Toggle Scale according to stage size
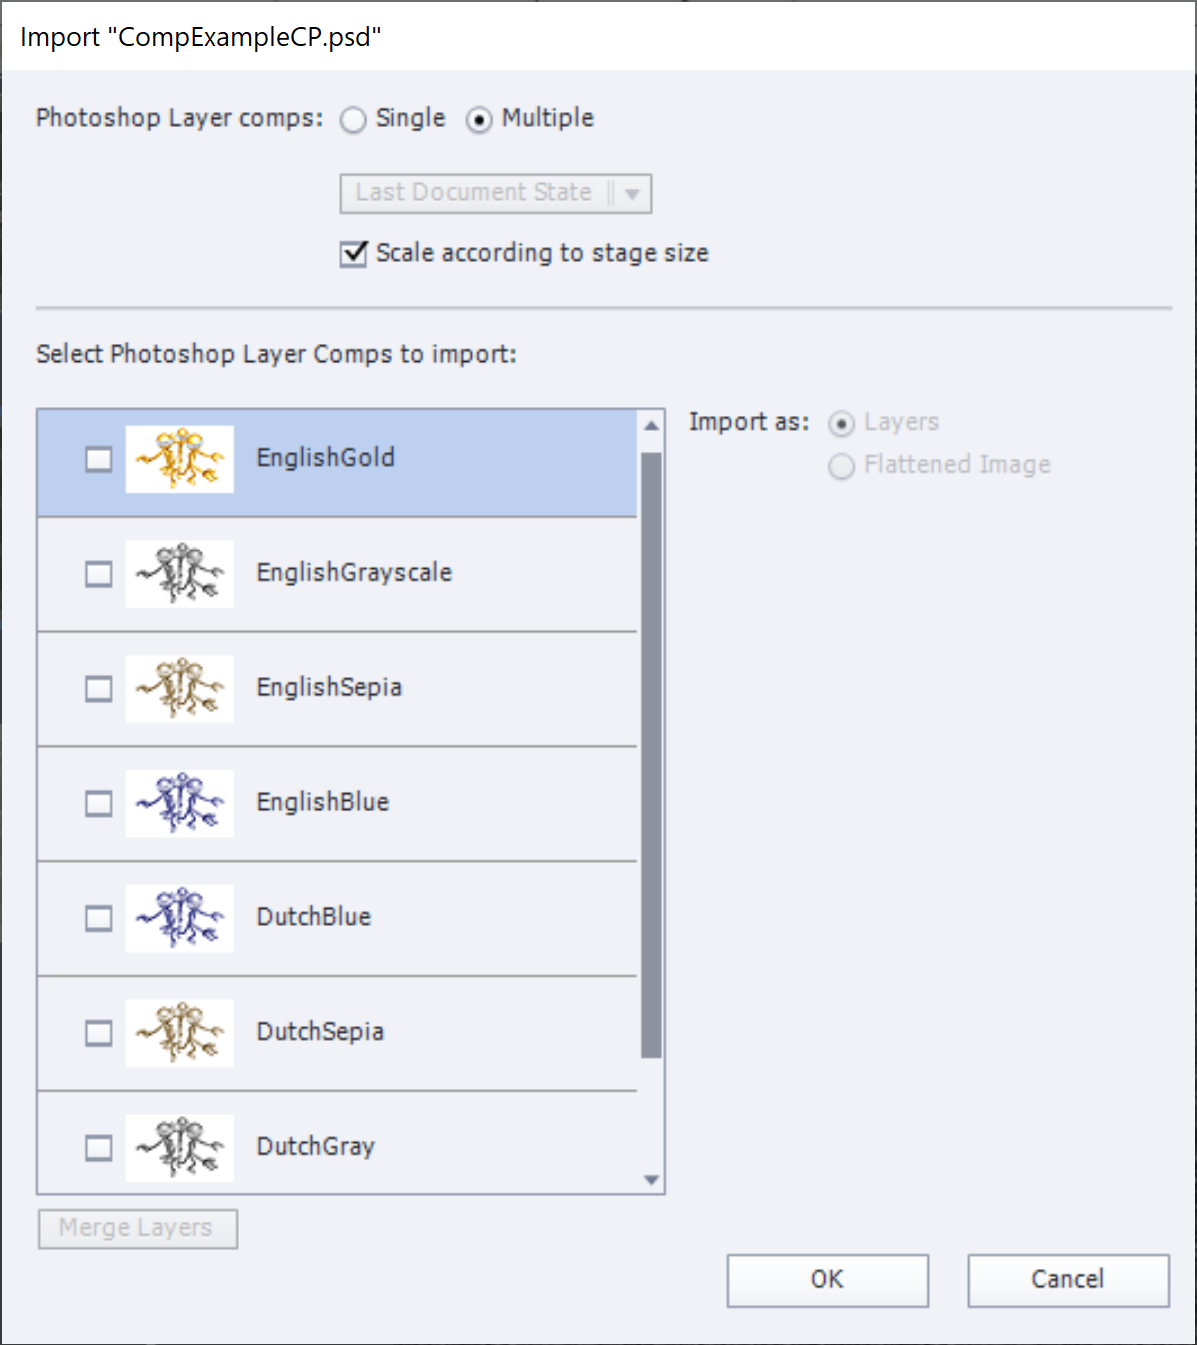The image size is (1197, 1345). [354, 254]
